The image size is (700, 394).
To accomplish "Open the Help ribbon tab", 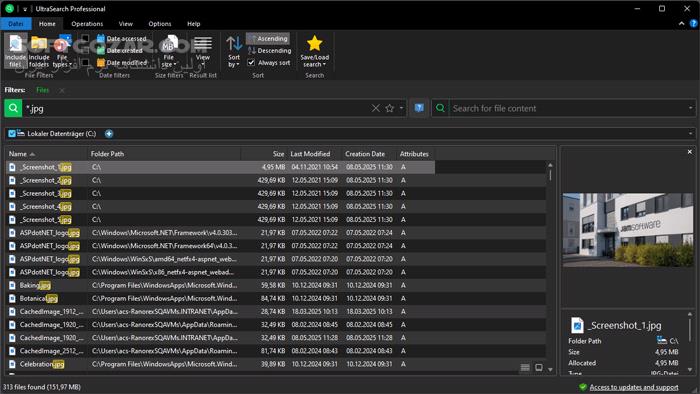I will pos(193,24).
